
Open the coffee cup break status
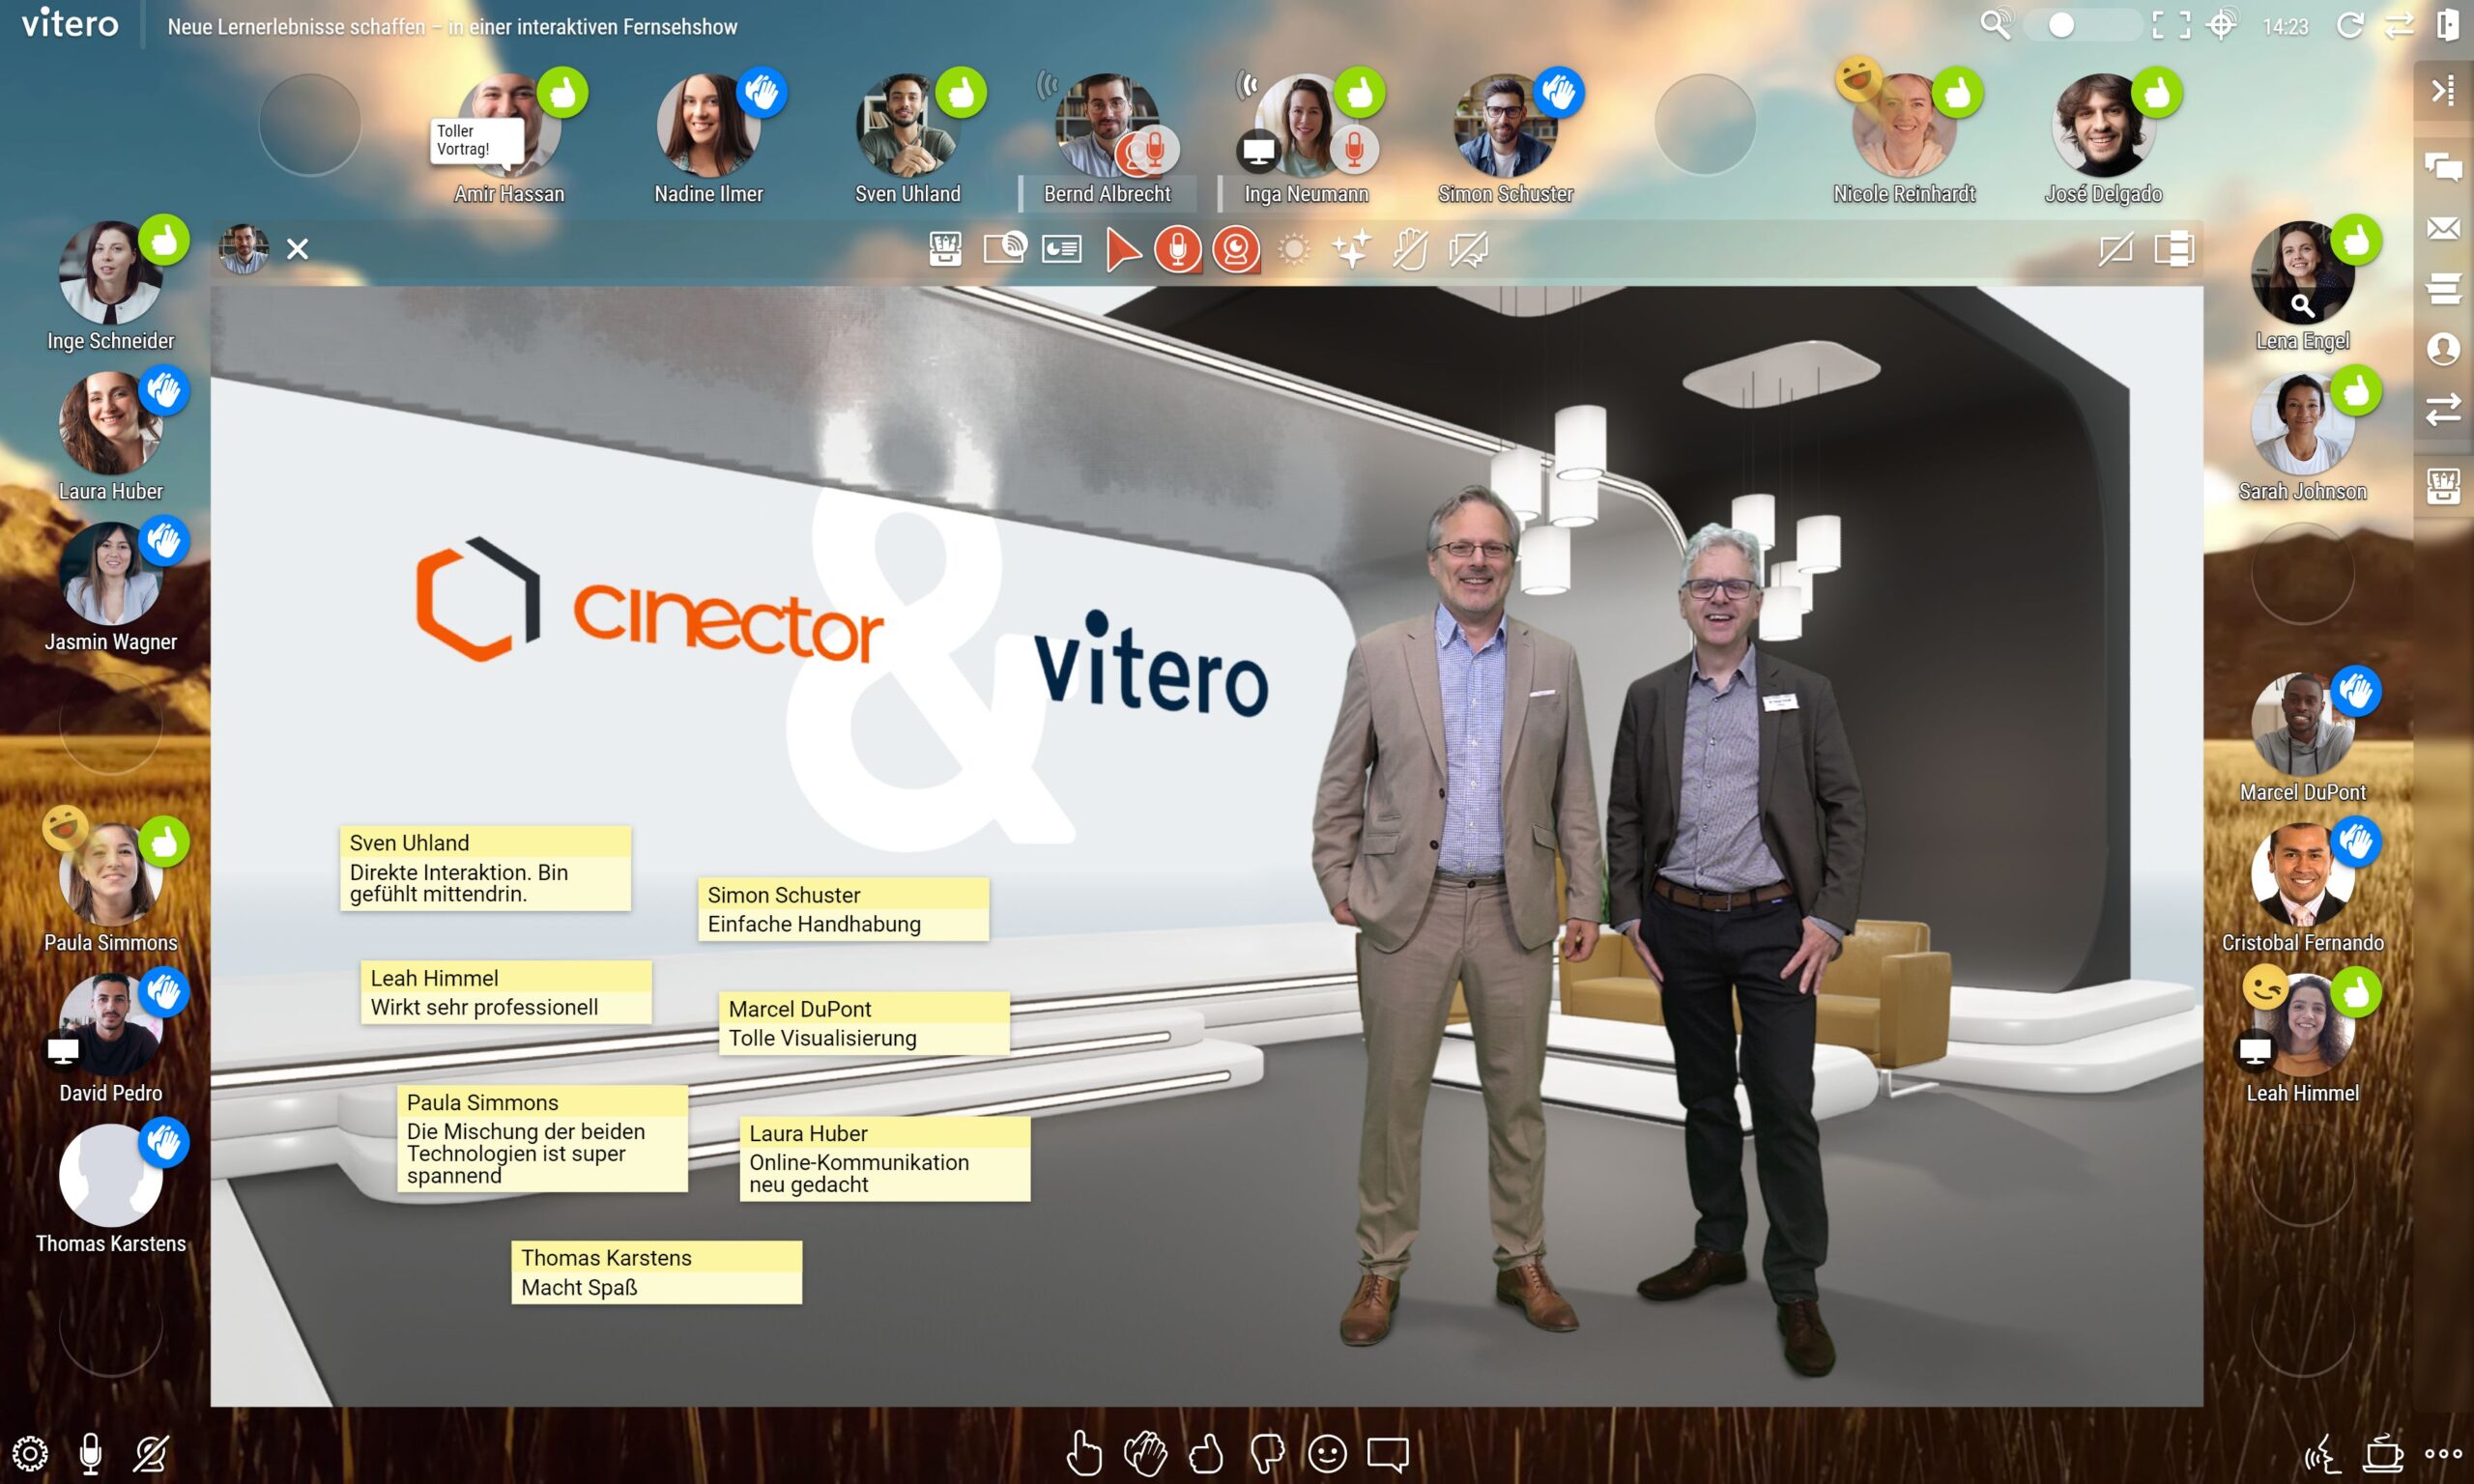2383,1453
